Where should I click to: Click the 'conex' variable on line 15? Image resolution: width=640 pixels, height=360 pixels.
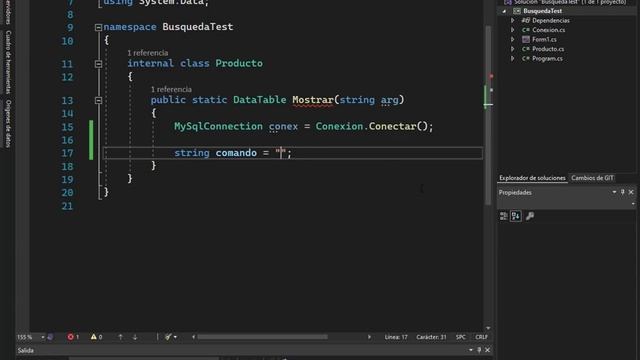(x=283, y=127)
